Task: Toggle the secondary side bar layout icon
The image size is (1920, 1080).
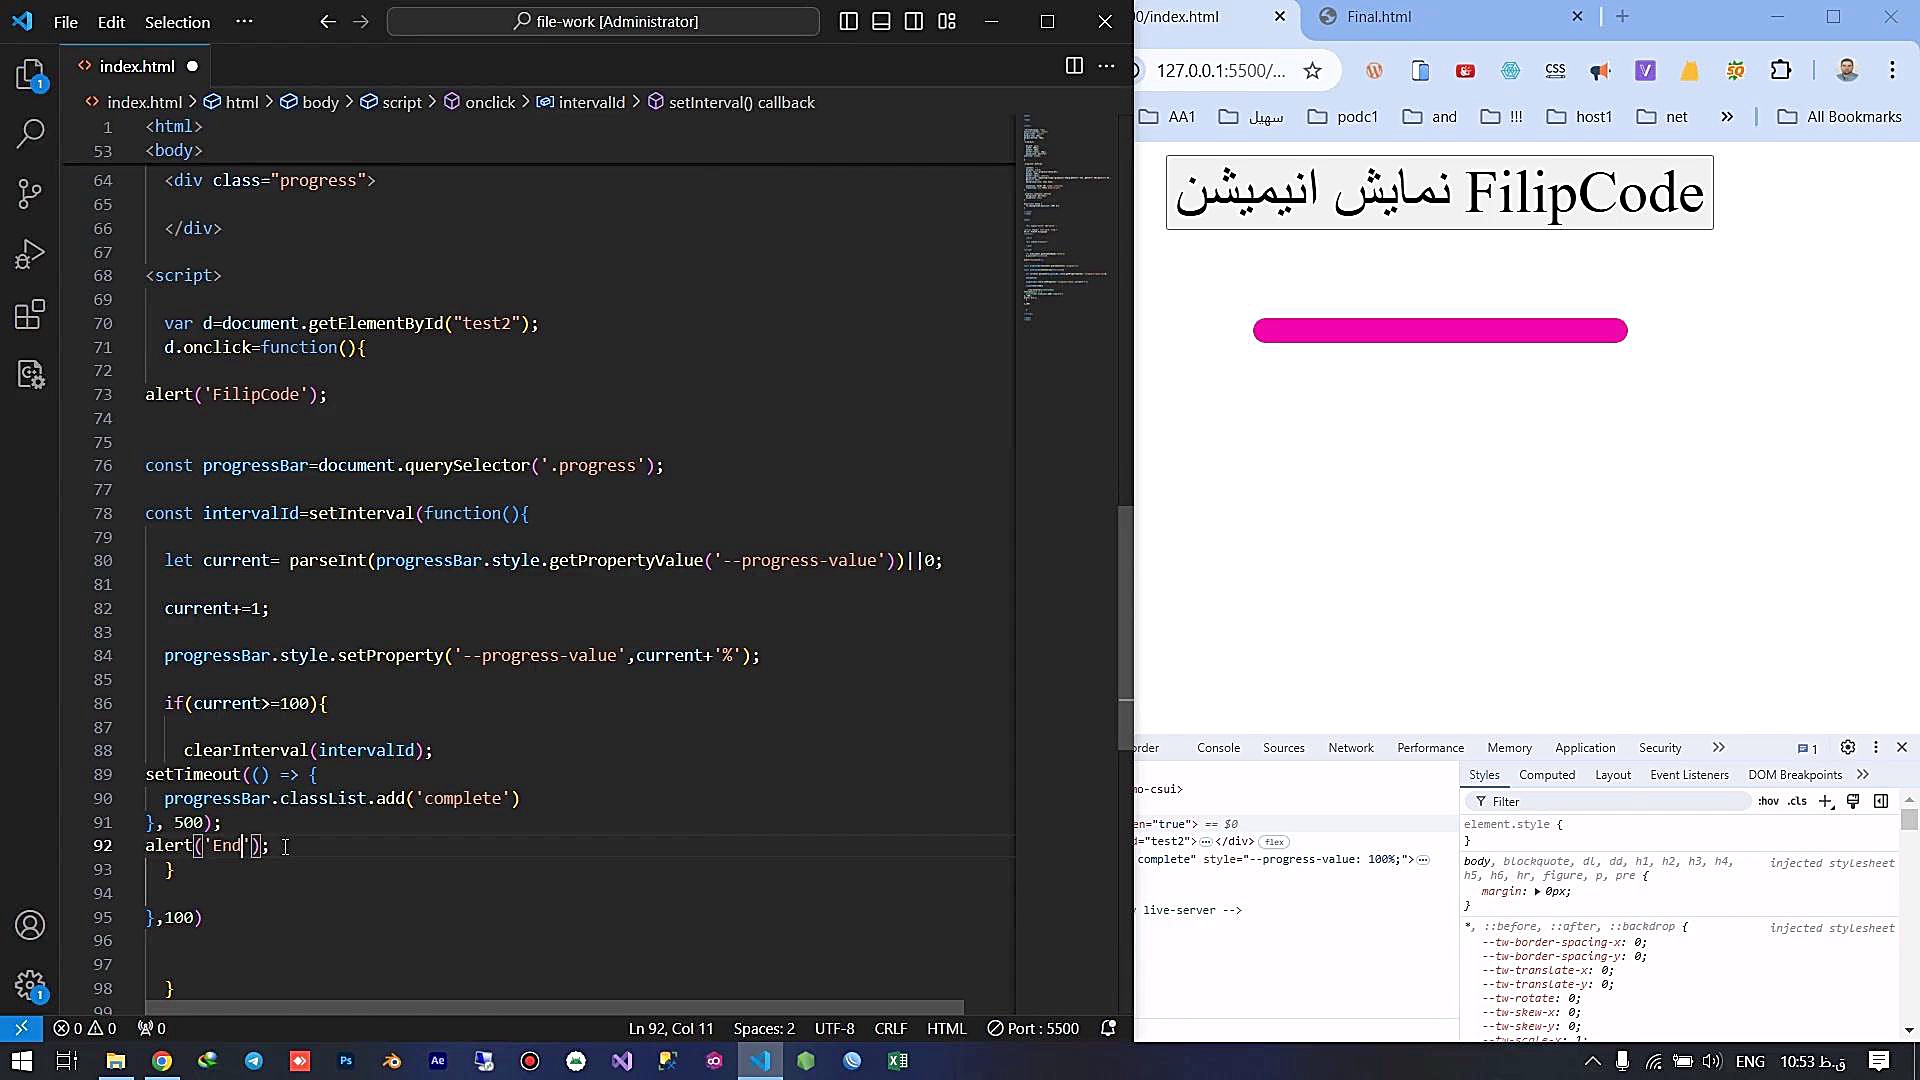Action: [x=914, y=21]
